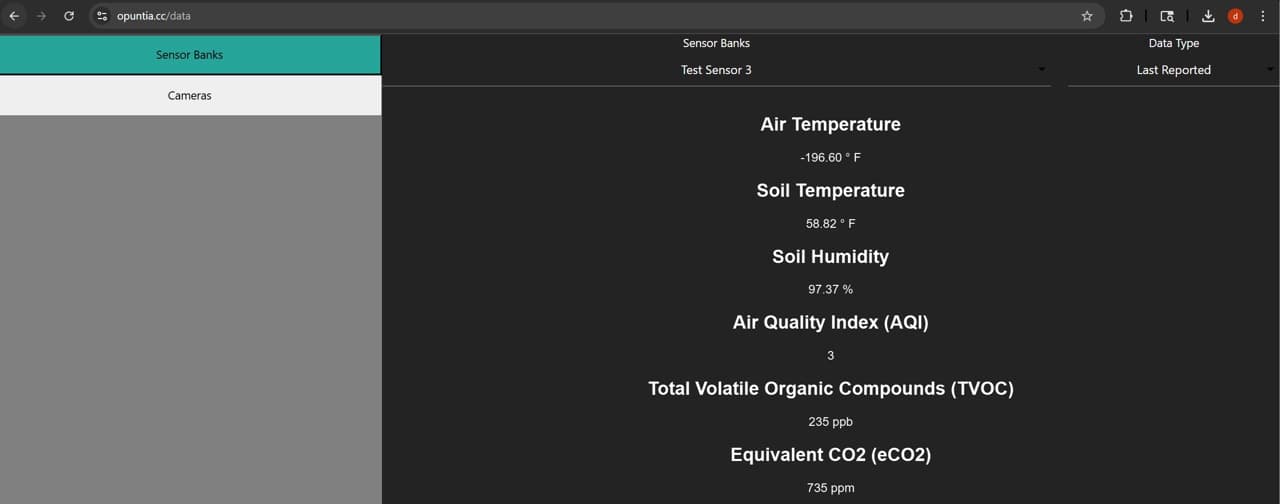Open the Chrome profile avatar
The image size is (1280, 504).
1235,16
